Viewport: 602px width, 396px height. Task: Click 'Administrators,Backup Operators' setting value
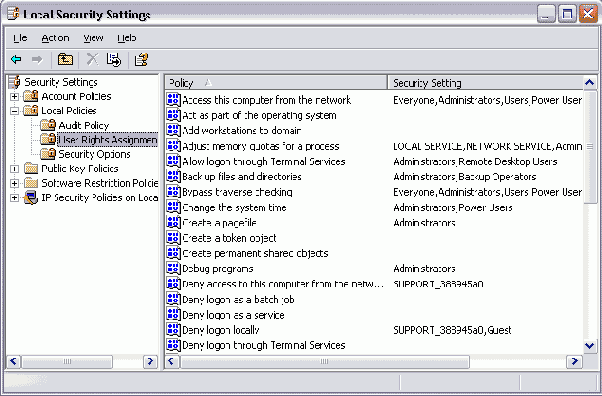point(465,177)
